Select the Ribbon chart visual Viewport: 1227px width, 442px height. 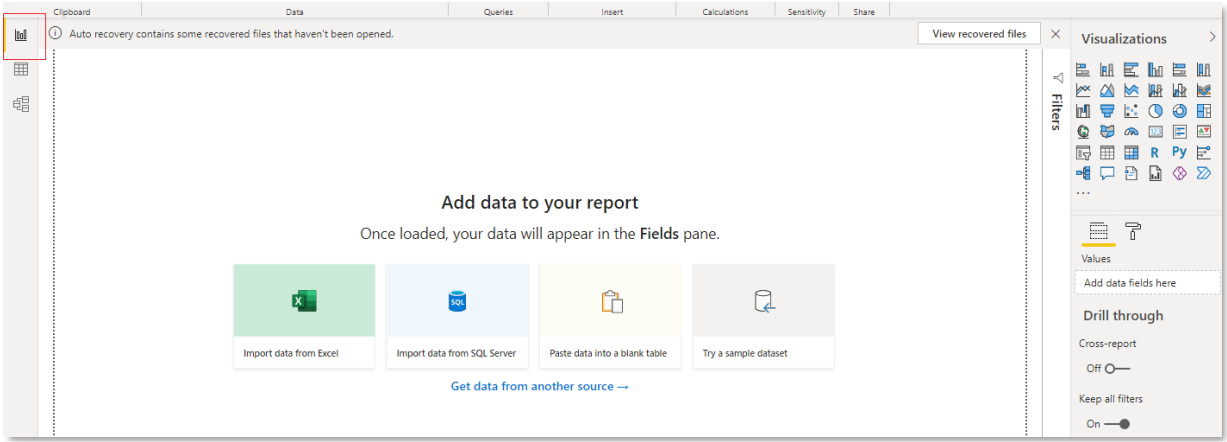(1203, 90)
